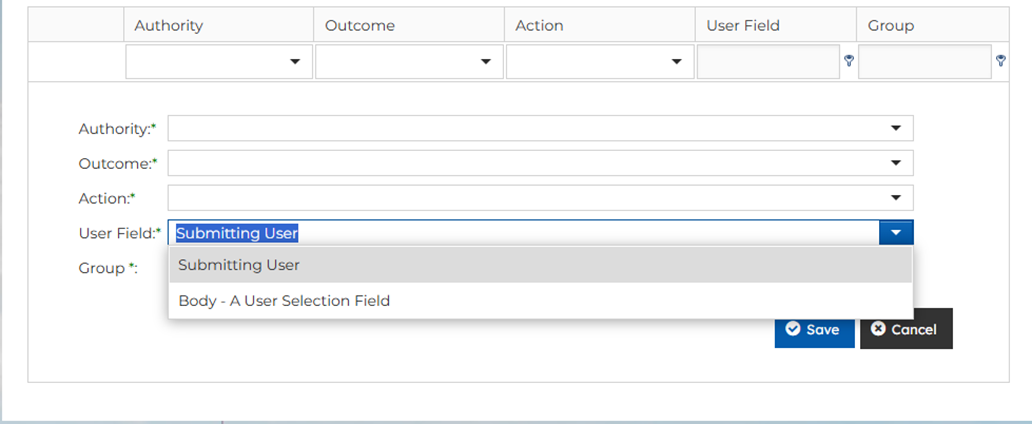This screenshot has width=1032, height=424.
Task: Expand the Action form dropdown
Action: pos(896,198)
